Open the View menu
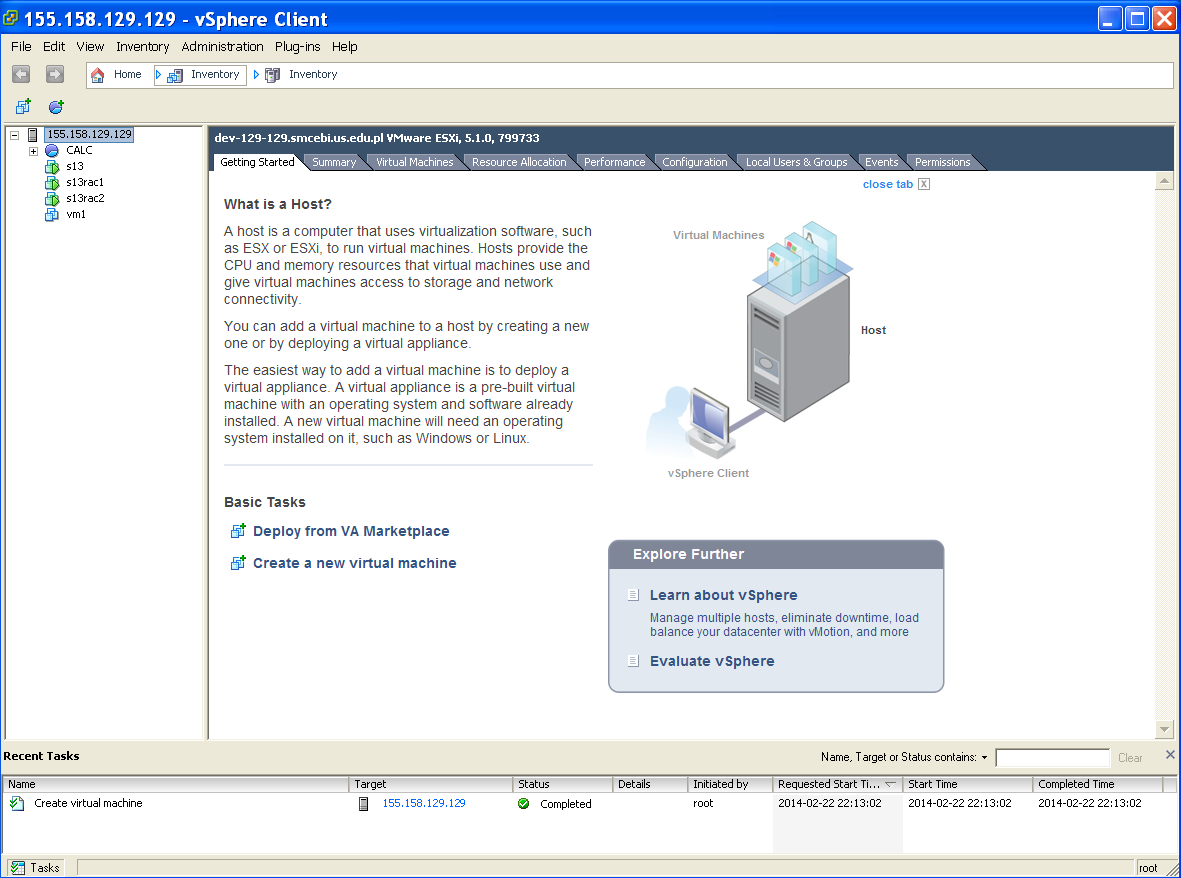 [x=90, y=47]
